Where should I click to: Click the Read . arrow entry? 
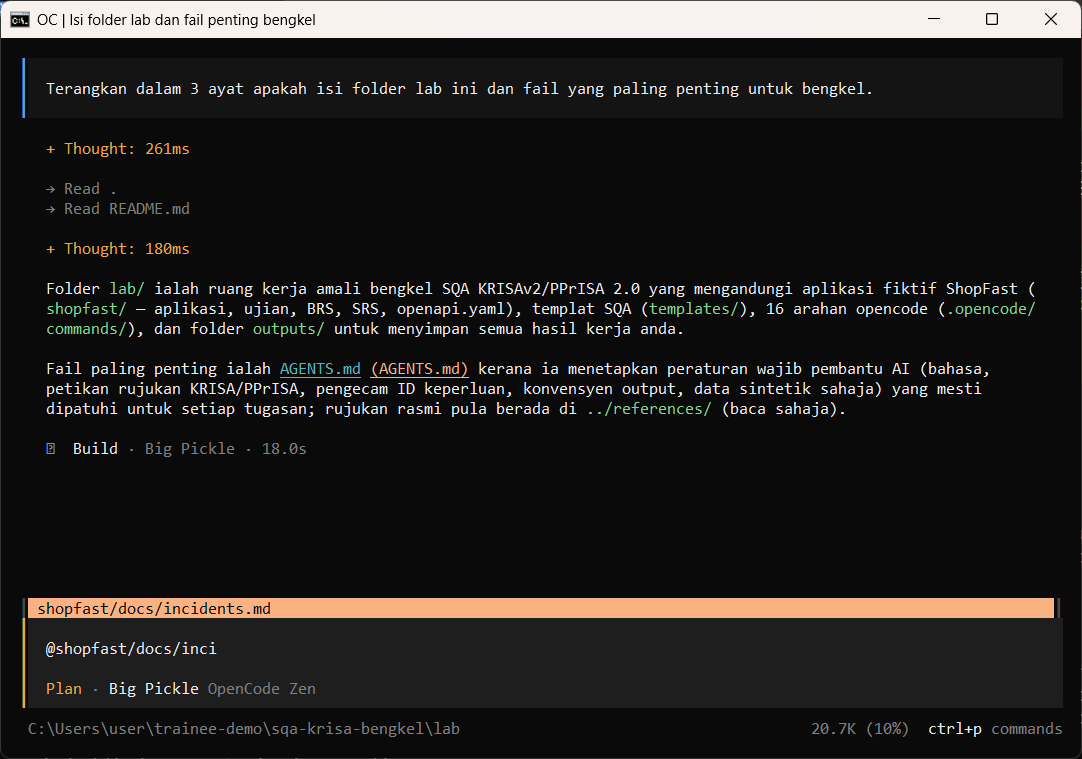[x=81, y=188]
